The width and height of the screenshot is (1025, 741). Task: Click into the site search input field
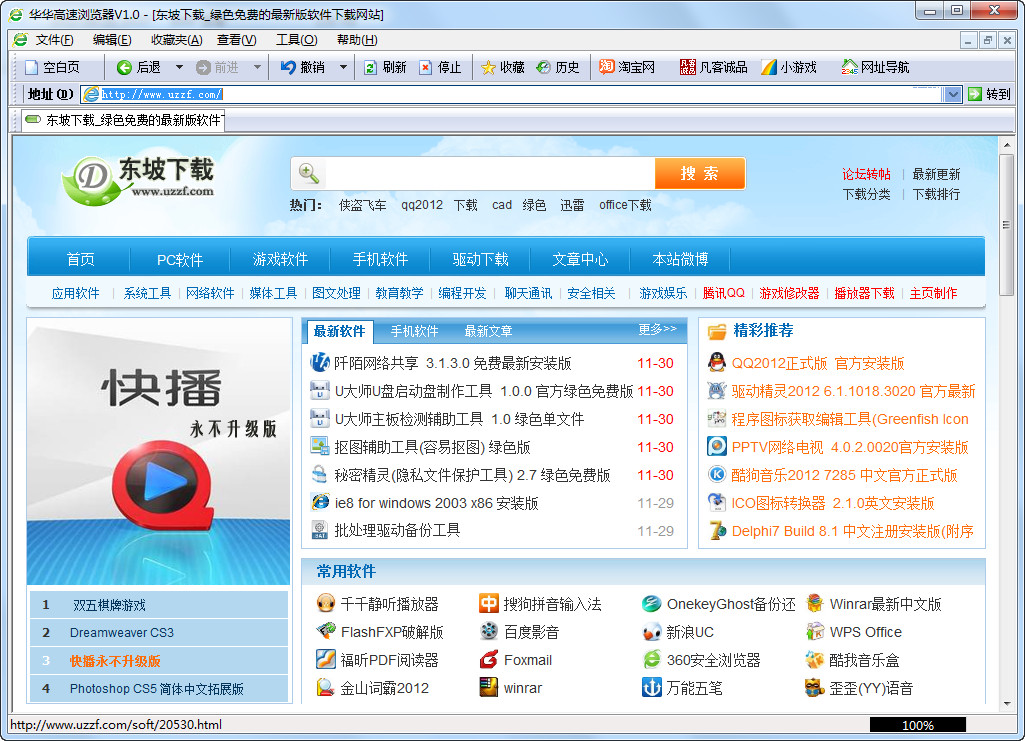pos(489,174)
